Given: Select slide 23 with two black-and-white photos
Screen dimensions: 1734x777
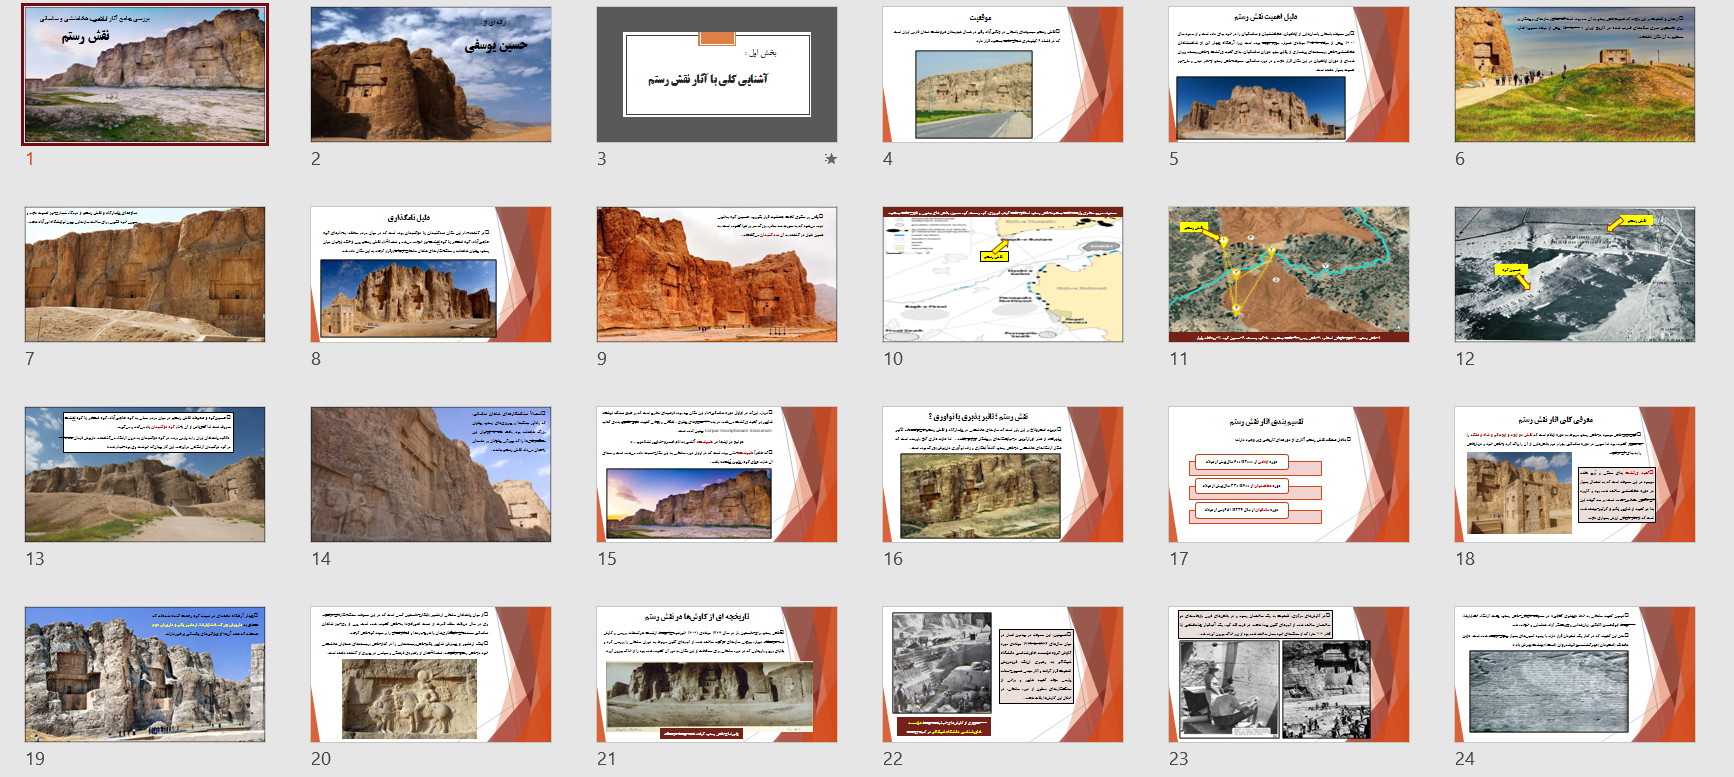Looking at the screenshot, I should [1289, 675].
